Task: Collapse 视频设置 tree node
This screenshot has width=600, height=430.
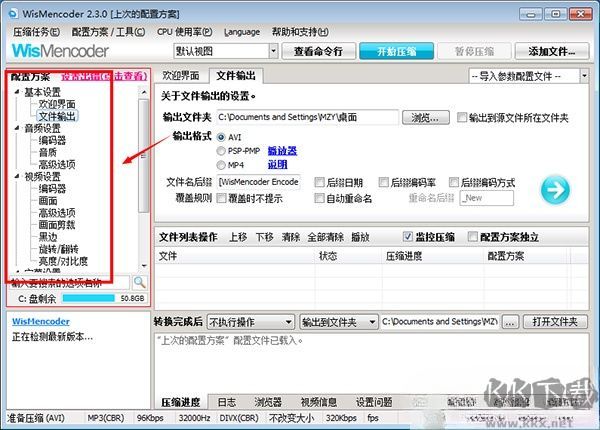Action: click(x=17, y=176)
